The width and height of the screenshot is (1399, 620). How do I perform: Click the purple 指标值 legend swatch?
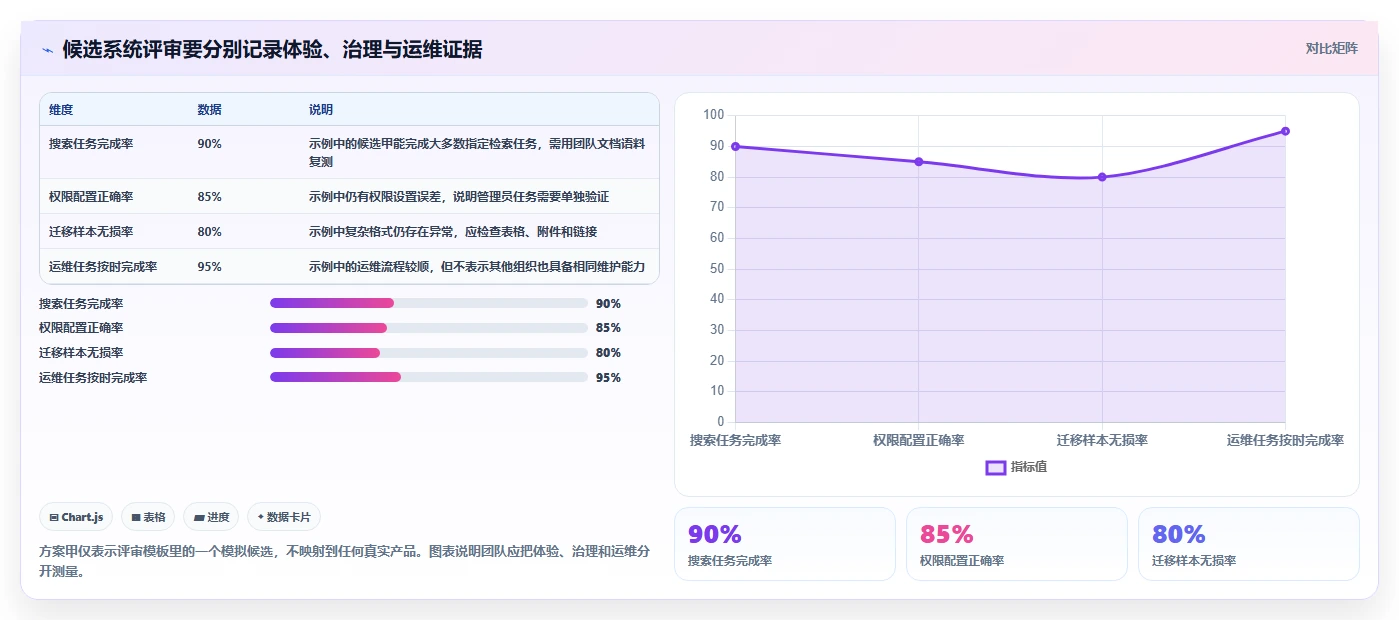coord(995,467)
